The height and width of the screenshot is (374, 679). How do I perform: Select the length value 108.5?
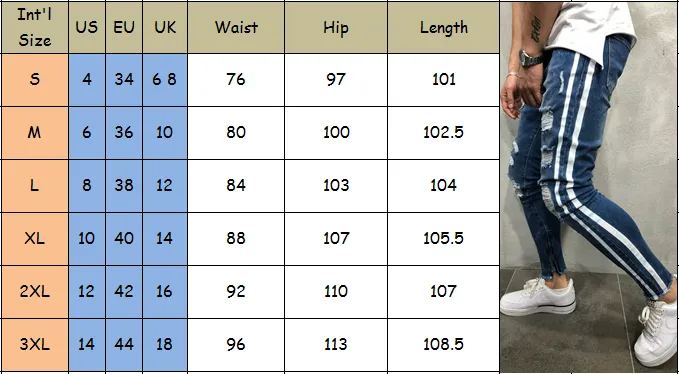(443, 345)
